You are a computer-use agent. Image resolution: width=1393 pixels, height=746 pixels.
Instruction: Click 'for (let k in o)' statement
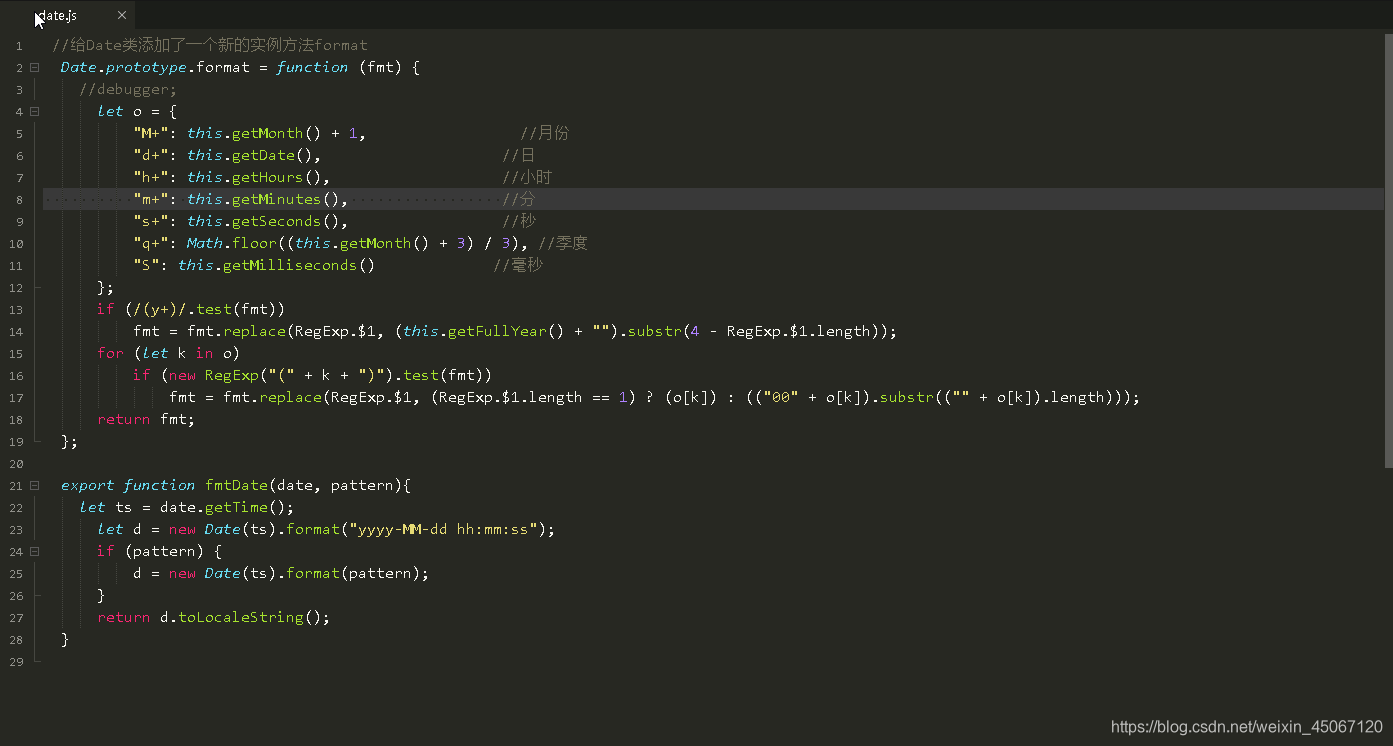[x=168, y=354]
